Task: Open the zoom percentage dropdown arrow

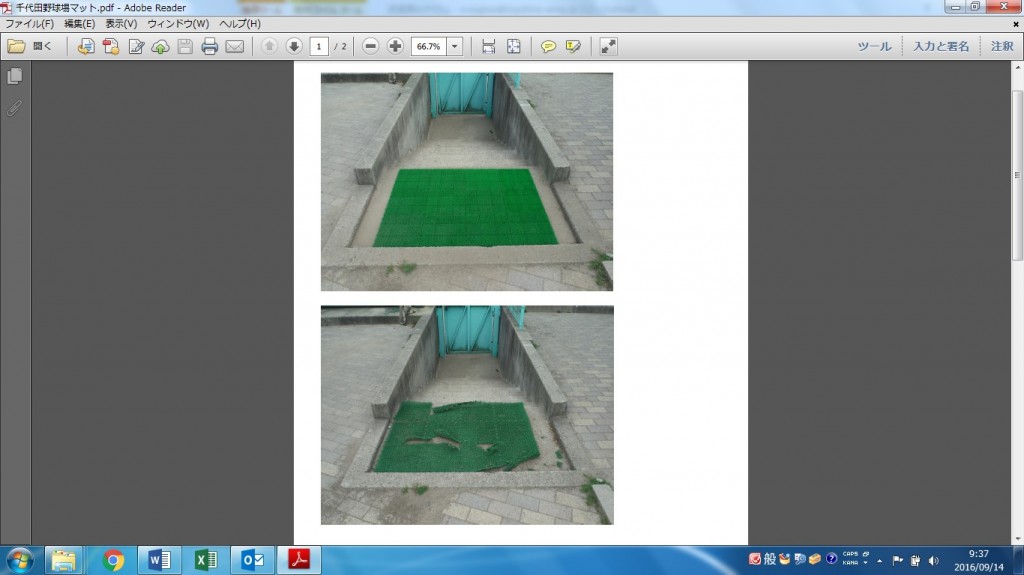Action: click(x=455, y=46)
